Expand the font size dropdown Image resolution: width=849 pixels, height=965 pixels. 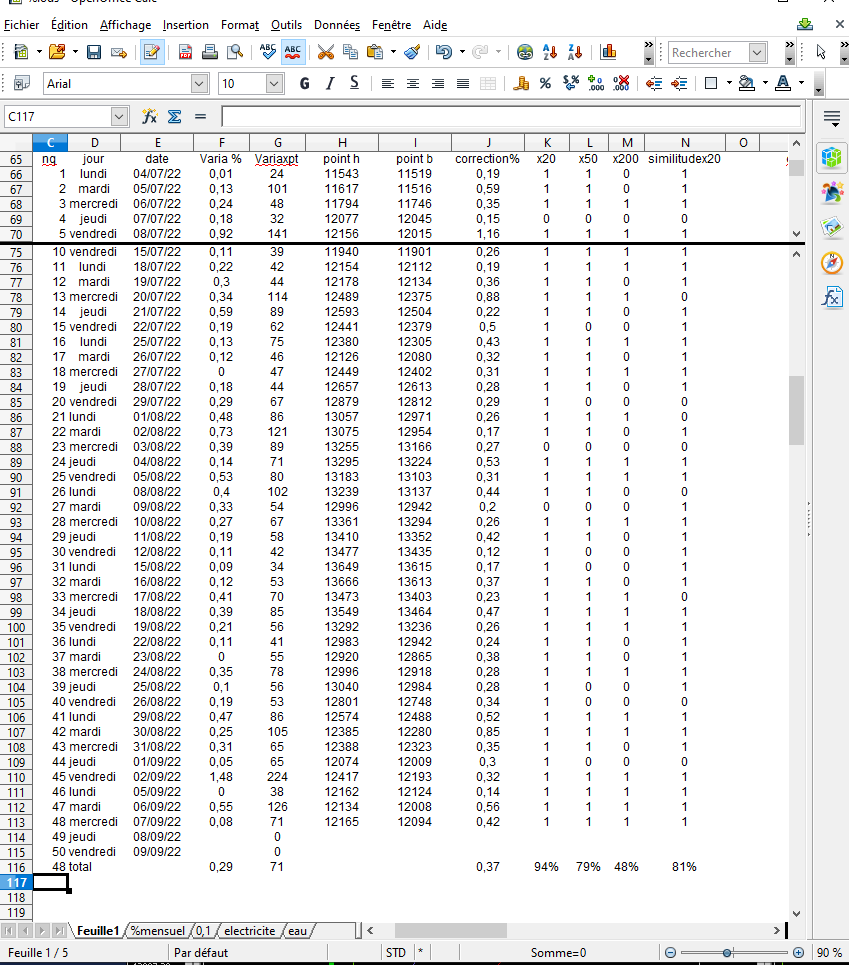274,84
